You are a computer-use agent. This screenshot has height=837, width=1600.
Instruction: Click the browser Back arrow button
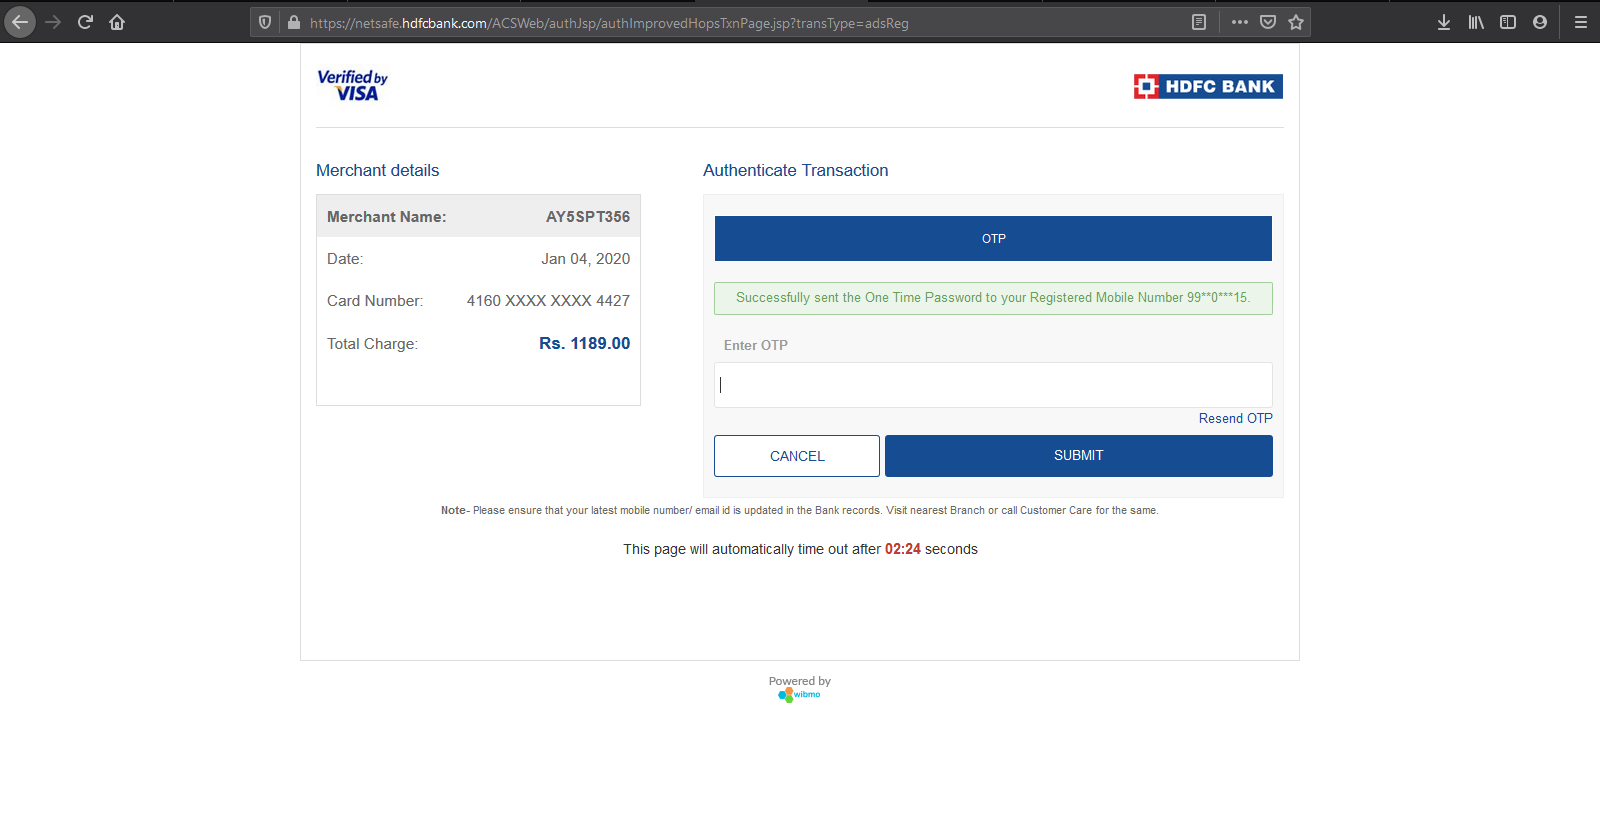coord(20,22)
